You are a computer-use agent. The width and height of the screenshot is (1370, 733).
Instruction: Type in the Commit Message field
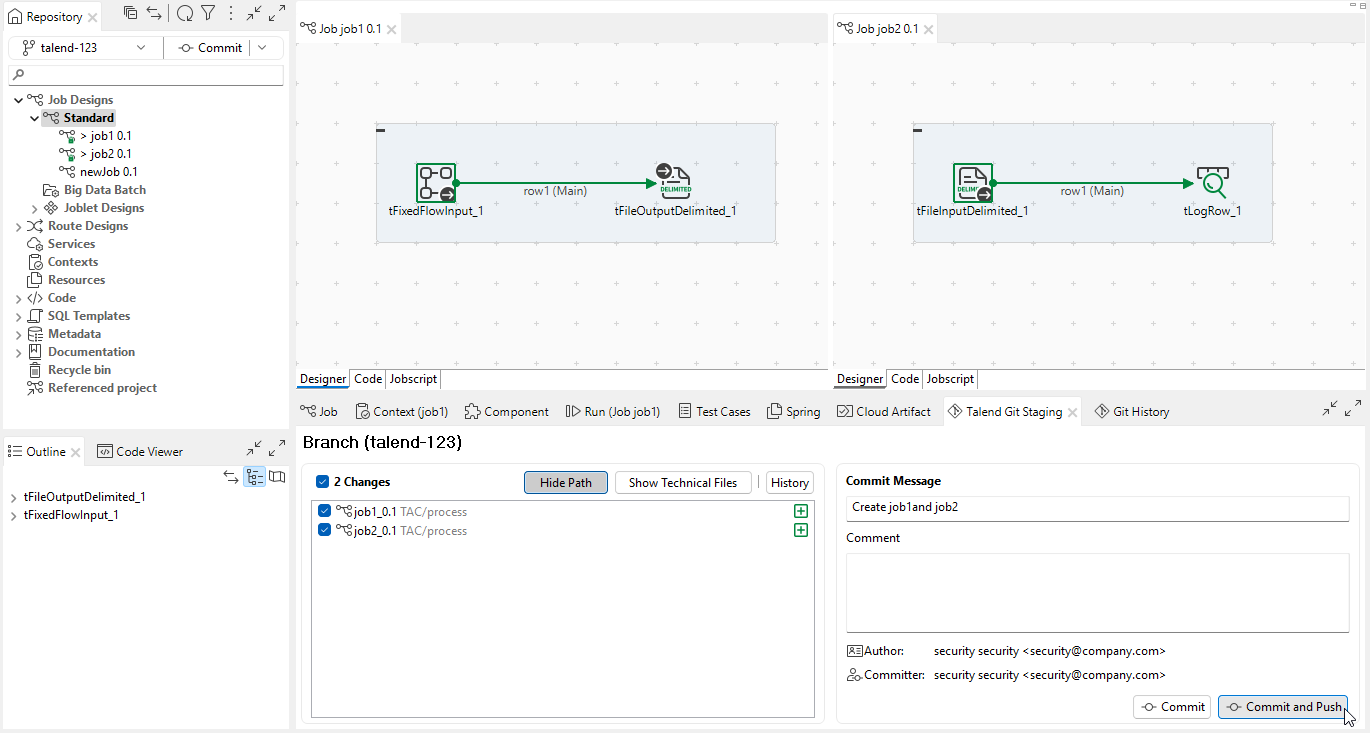coord(1097,507)
